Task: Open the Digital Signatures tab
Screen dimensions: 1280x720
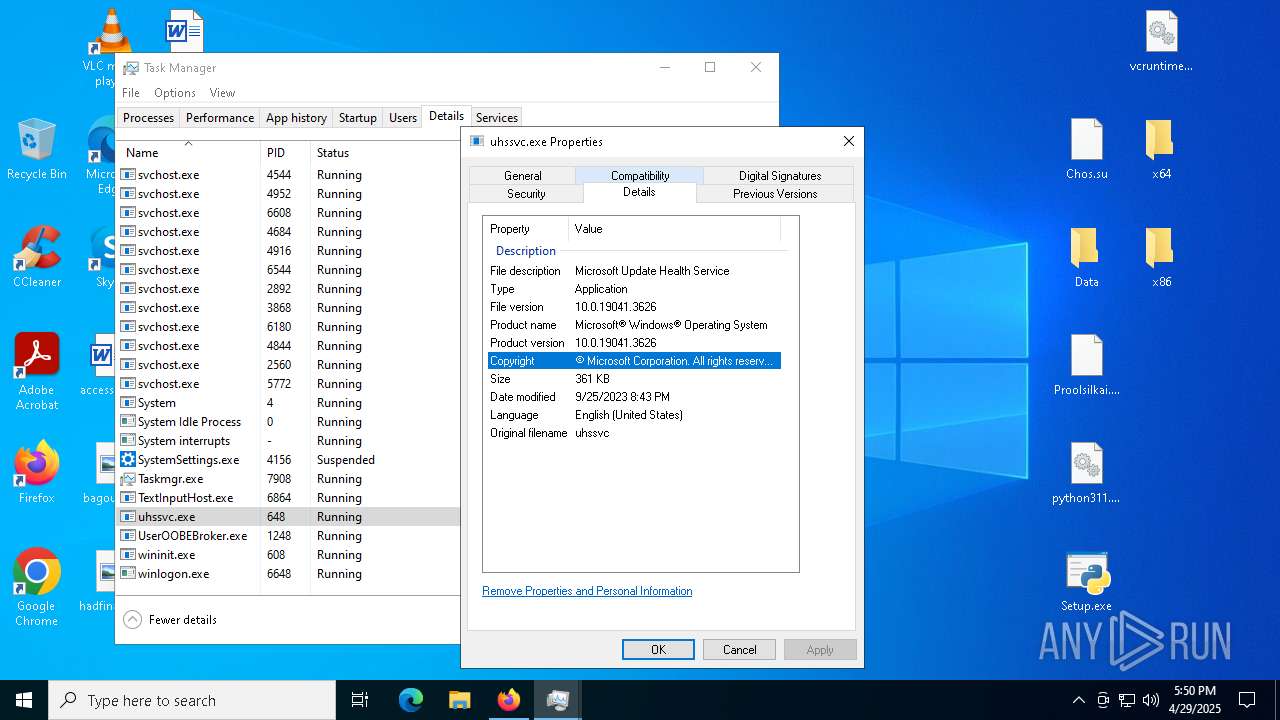Action: 780,176
